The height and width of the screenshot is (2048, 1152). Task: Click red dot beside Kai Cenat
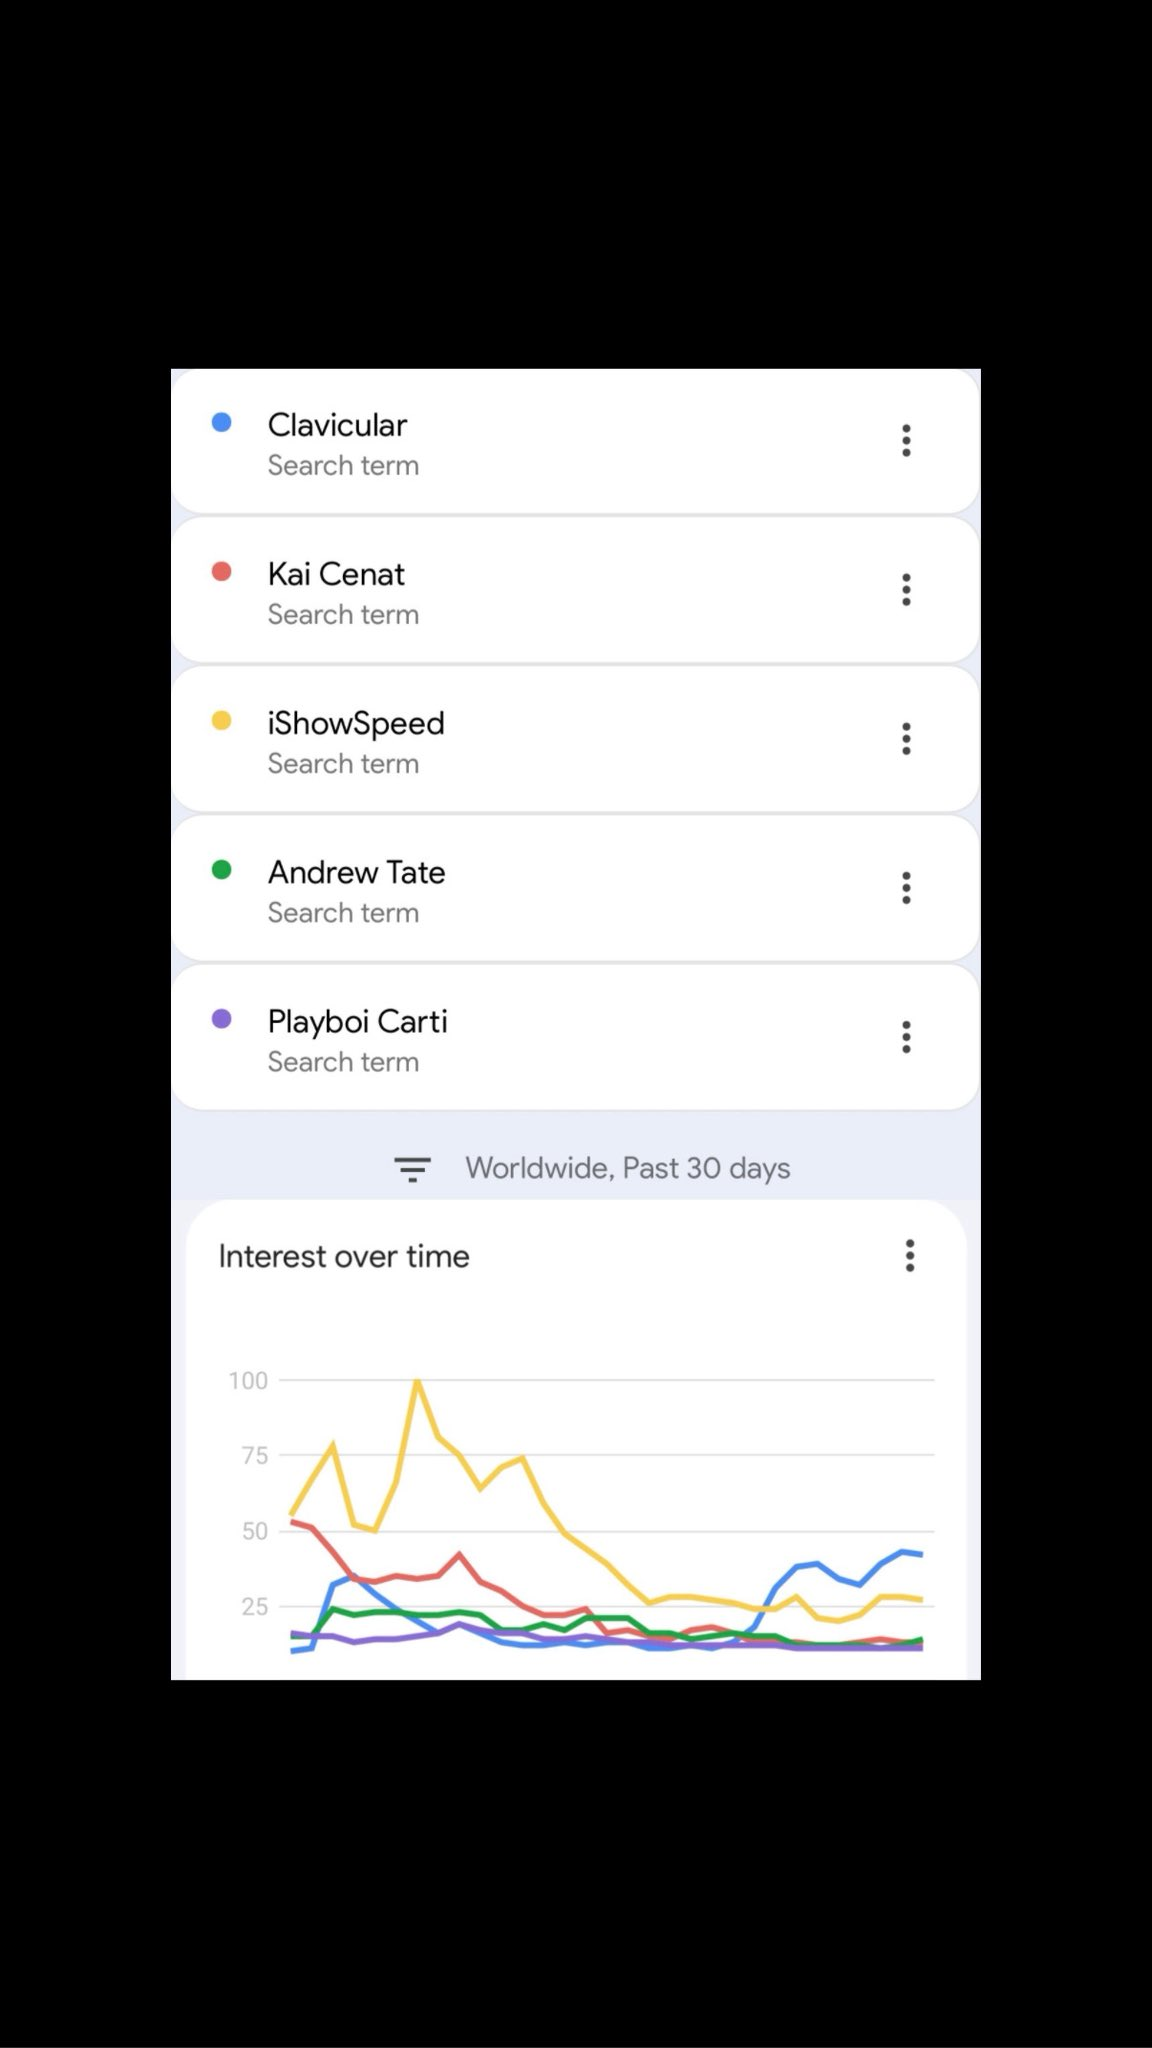[x=222, y=572]
